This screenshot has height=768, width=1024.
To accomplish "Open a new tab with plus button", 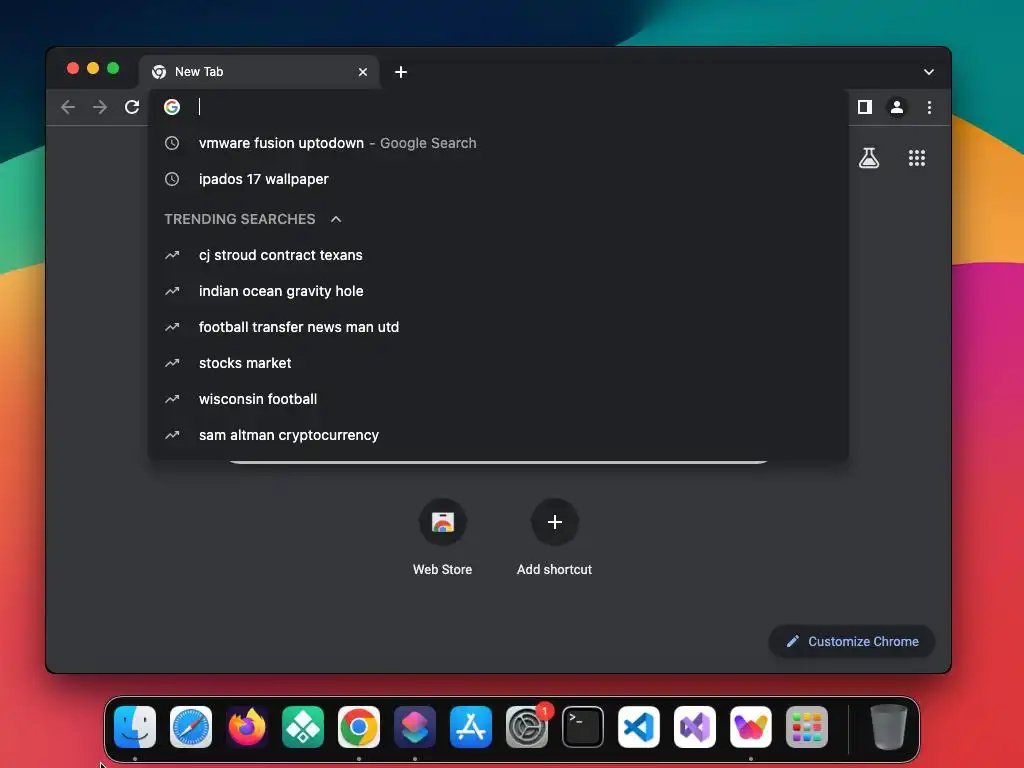I will pyautogui.click(x=401, y=72).
